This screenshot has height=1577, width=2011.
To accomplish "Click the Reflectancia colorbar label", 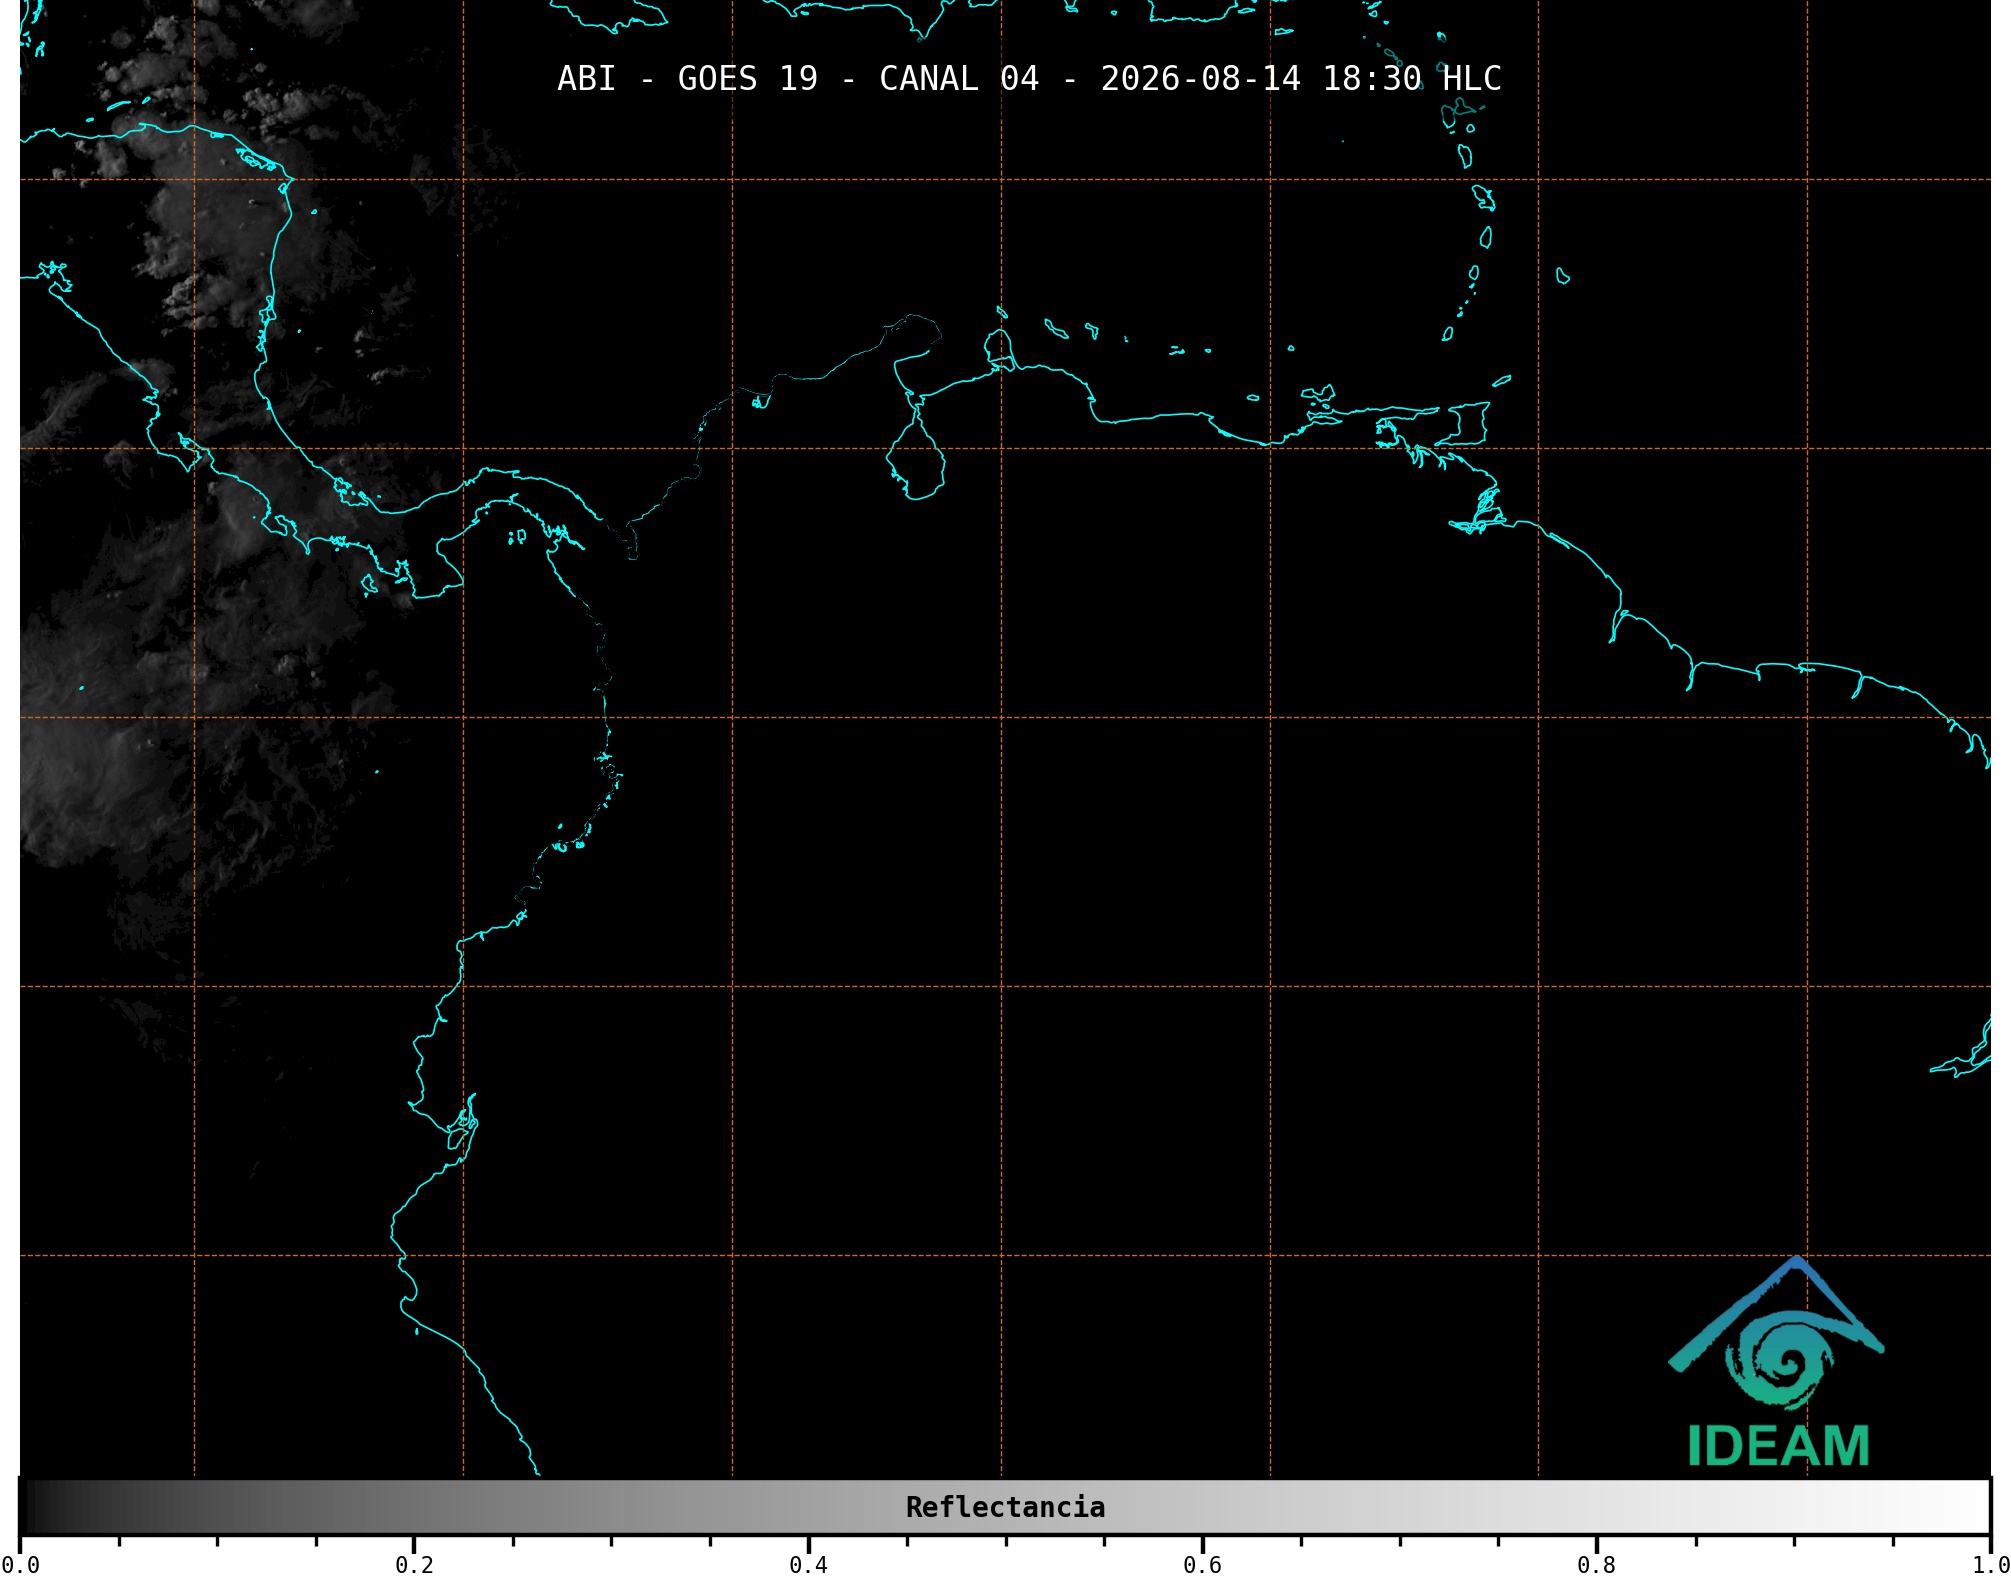I will [x=1005, y=1507].
